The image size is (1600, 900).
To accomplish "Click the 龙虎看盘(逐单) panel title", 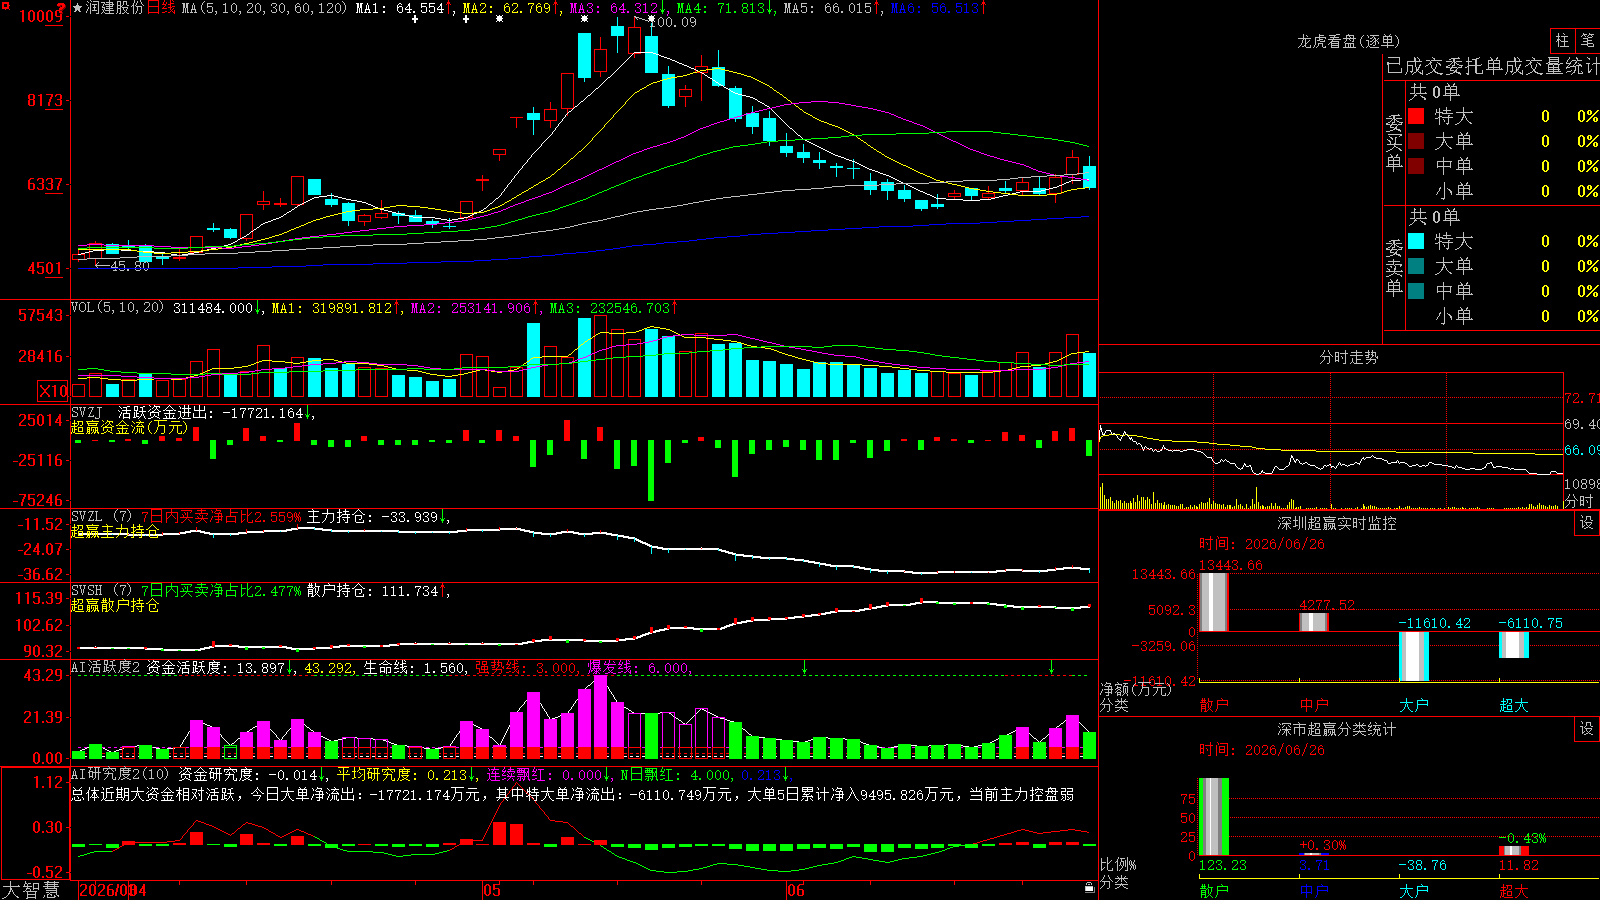I will pos(1349,41).
